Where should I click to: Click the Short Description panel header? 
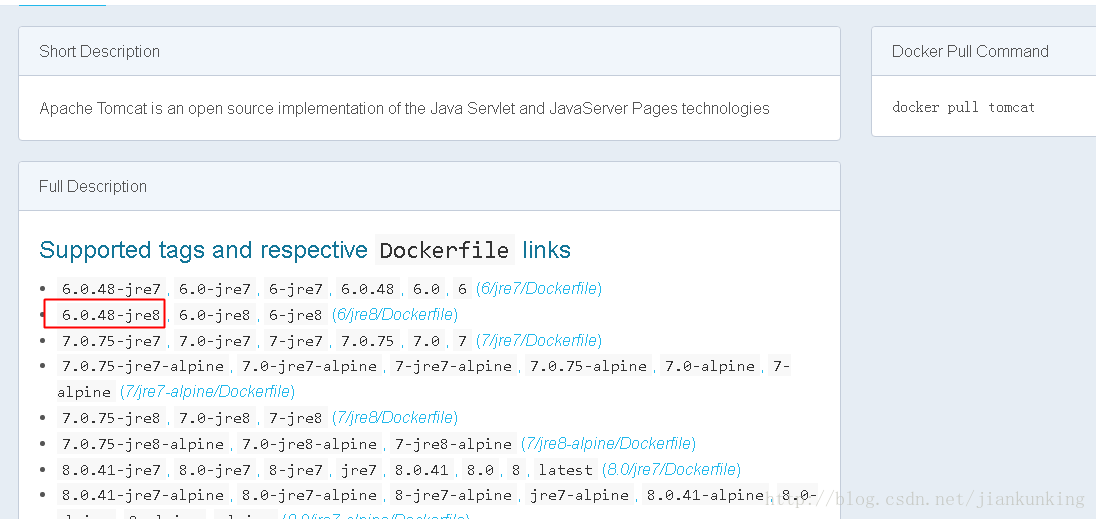pyautogui.click(x=429, y=51)
